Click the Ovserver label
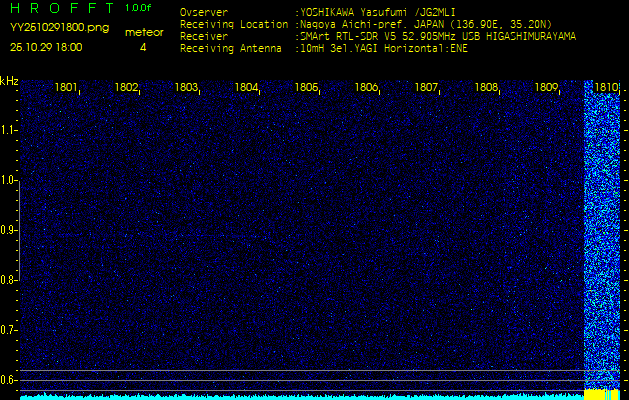 click(x=204, y=12)
